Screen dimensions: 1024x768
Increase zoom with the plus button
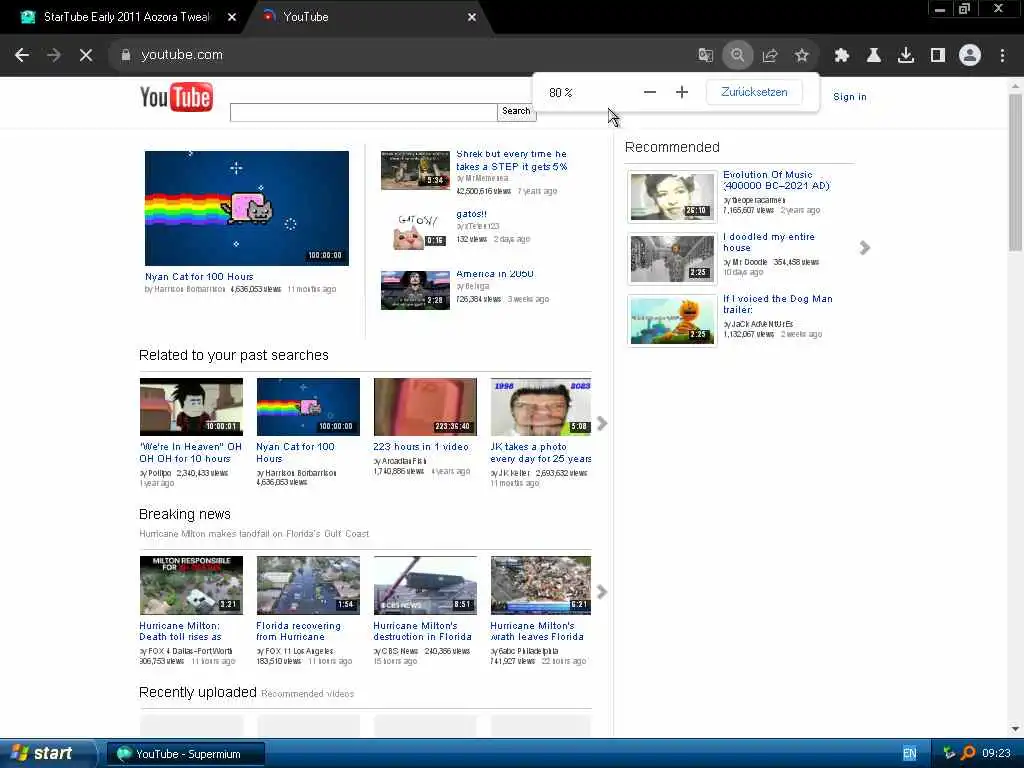click(x=682, y=92)
